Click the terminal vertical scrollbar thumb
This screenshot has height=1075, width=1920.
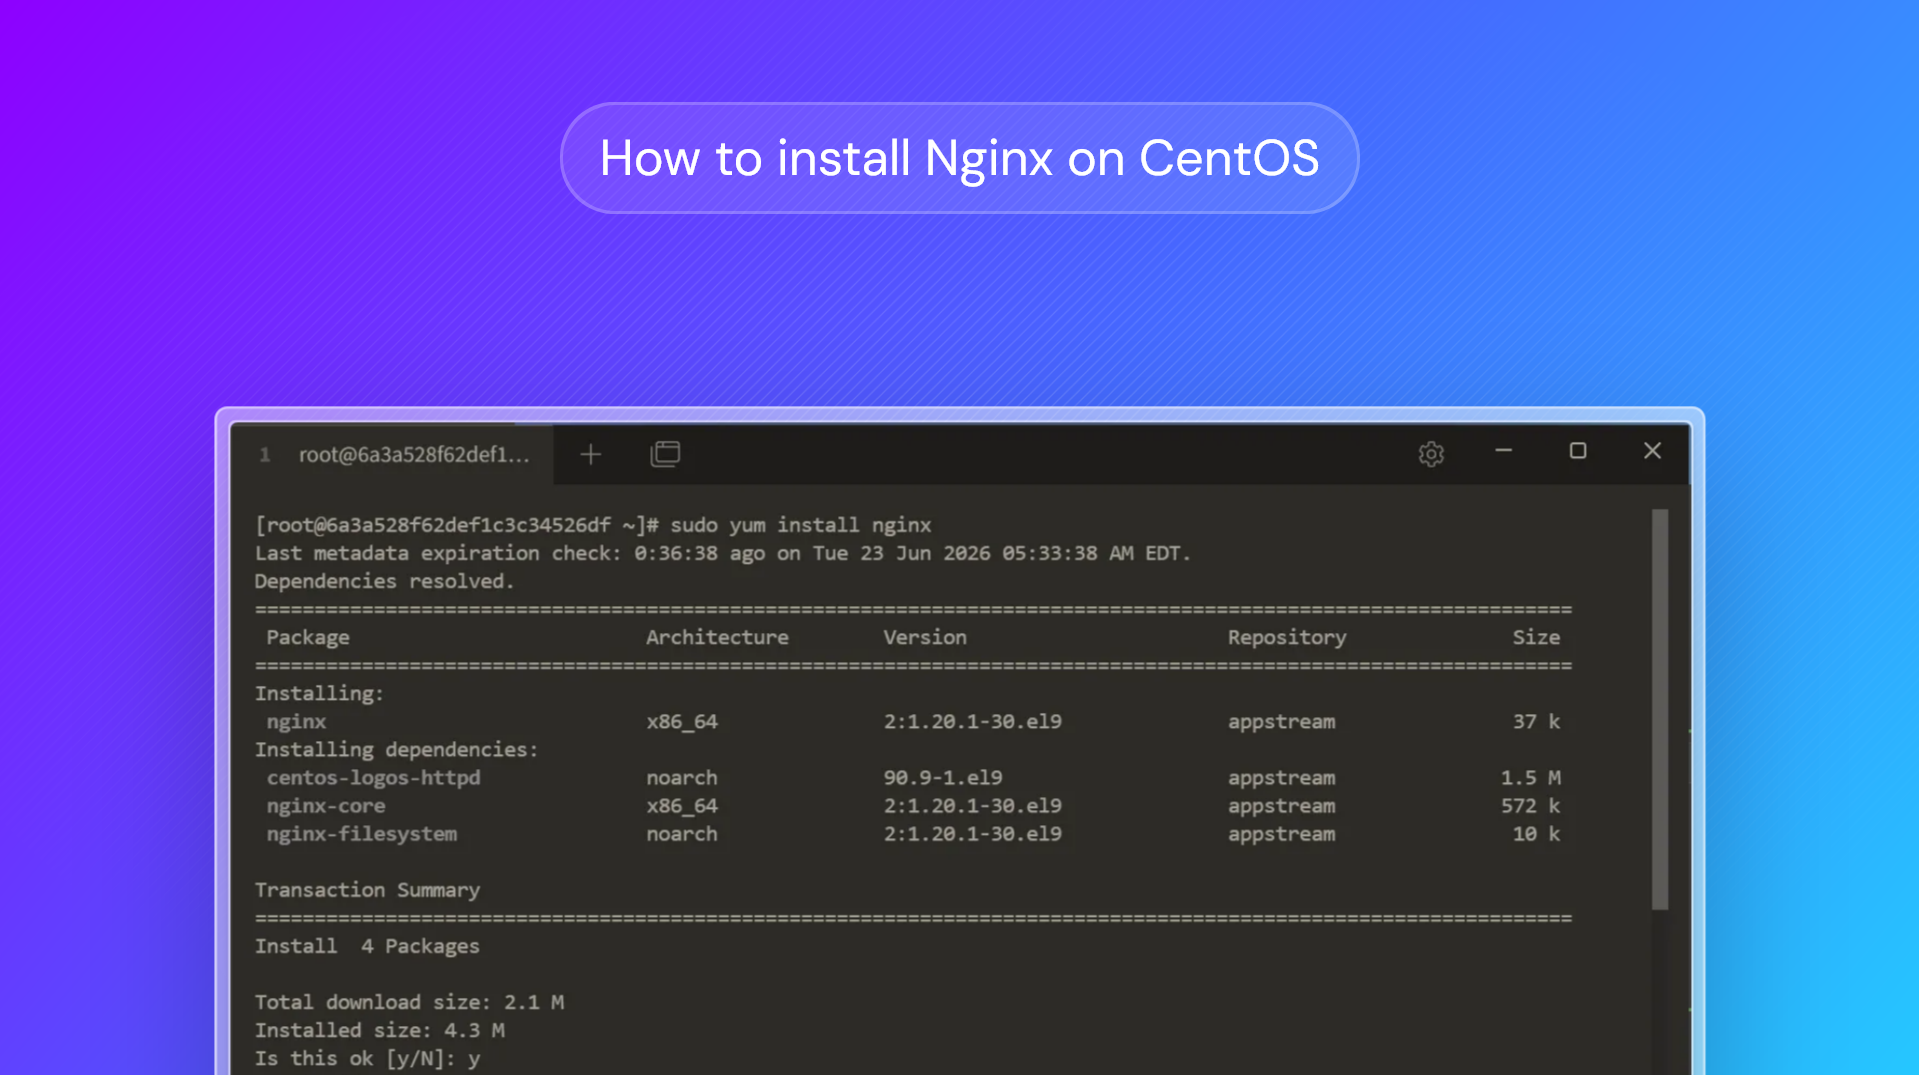pos(1660,709)
